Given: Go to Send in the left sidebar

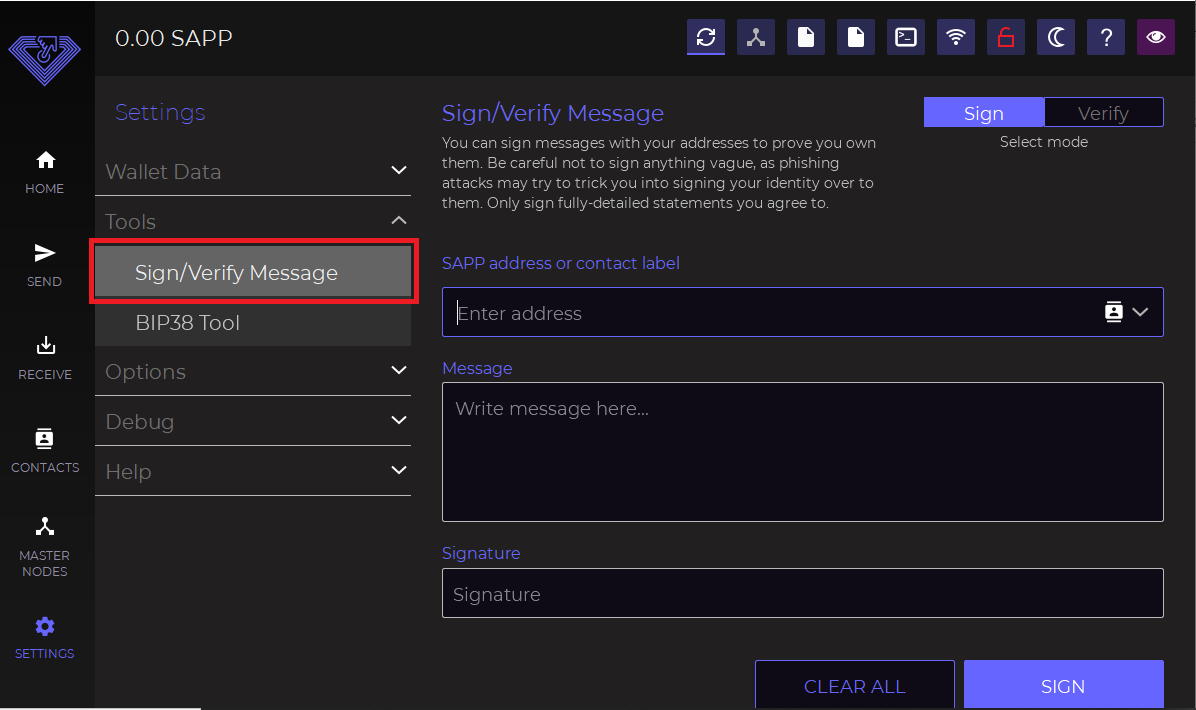Looking at the screenshot, I should pos(45,265).
